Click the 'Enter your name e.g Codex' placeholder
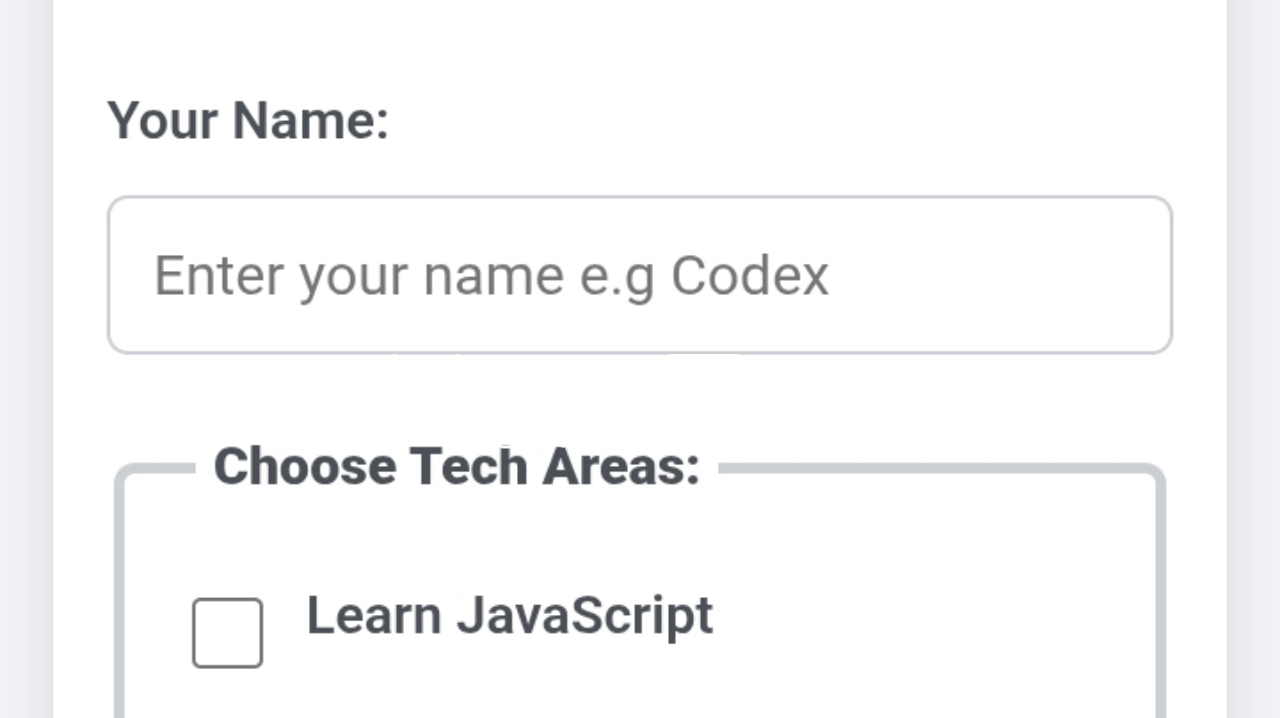 click(491, 276)
